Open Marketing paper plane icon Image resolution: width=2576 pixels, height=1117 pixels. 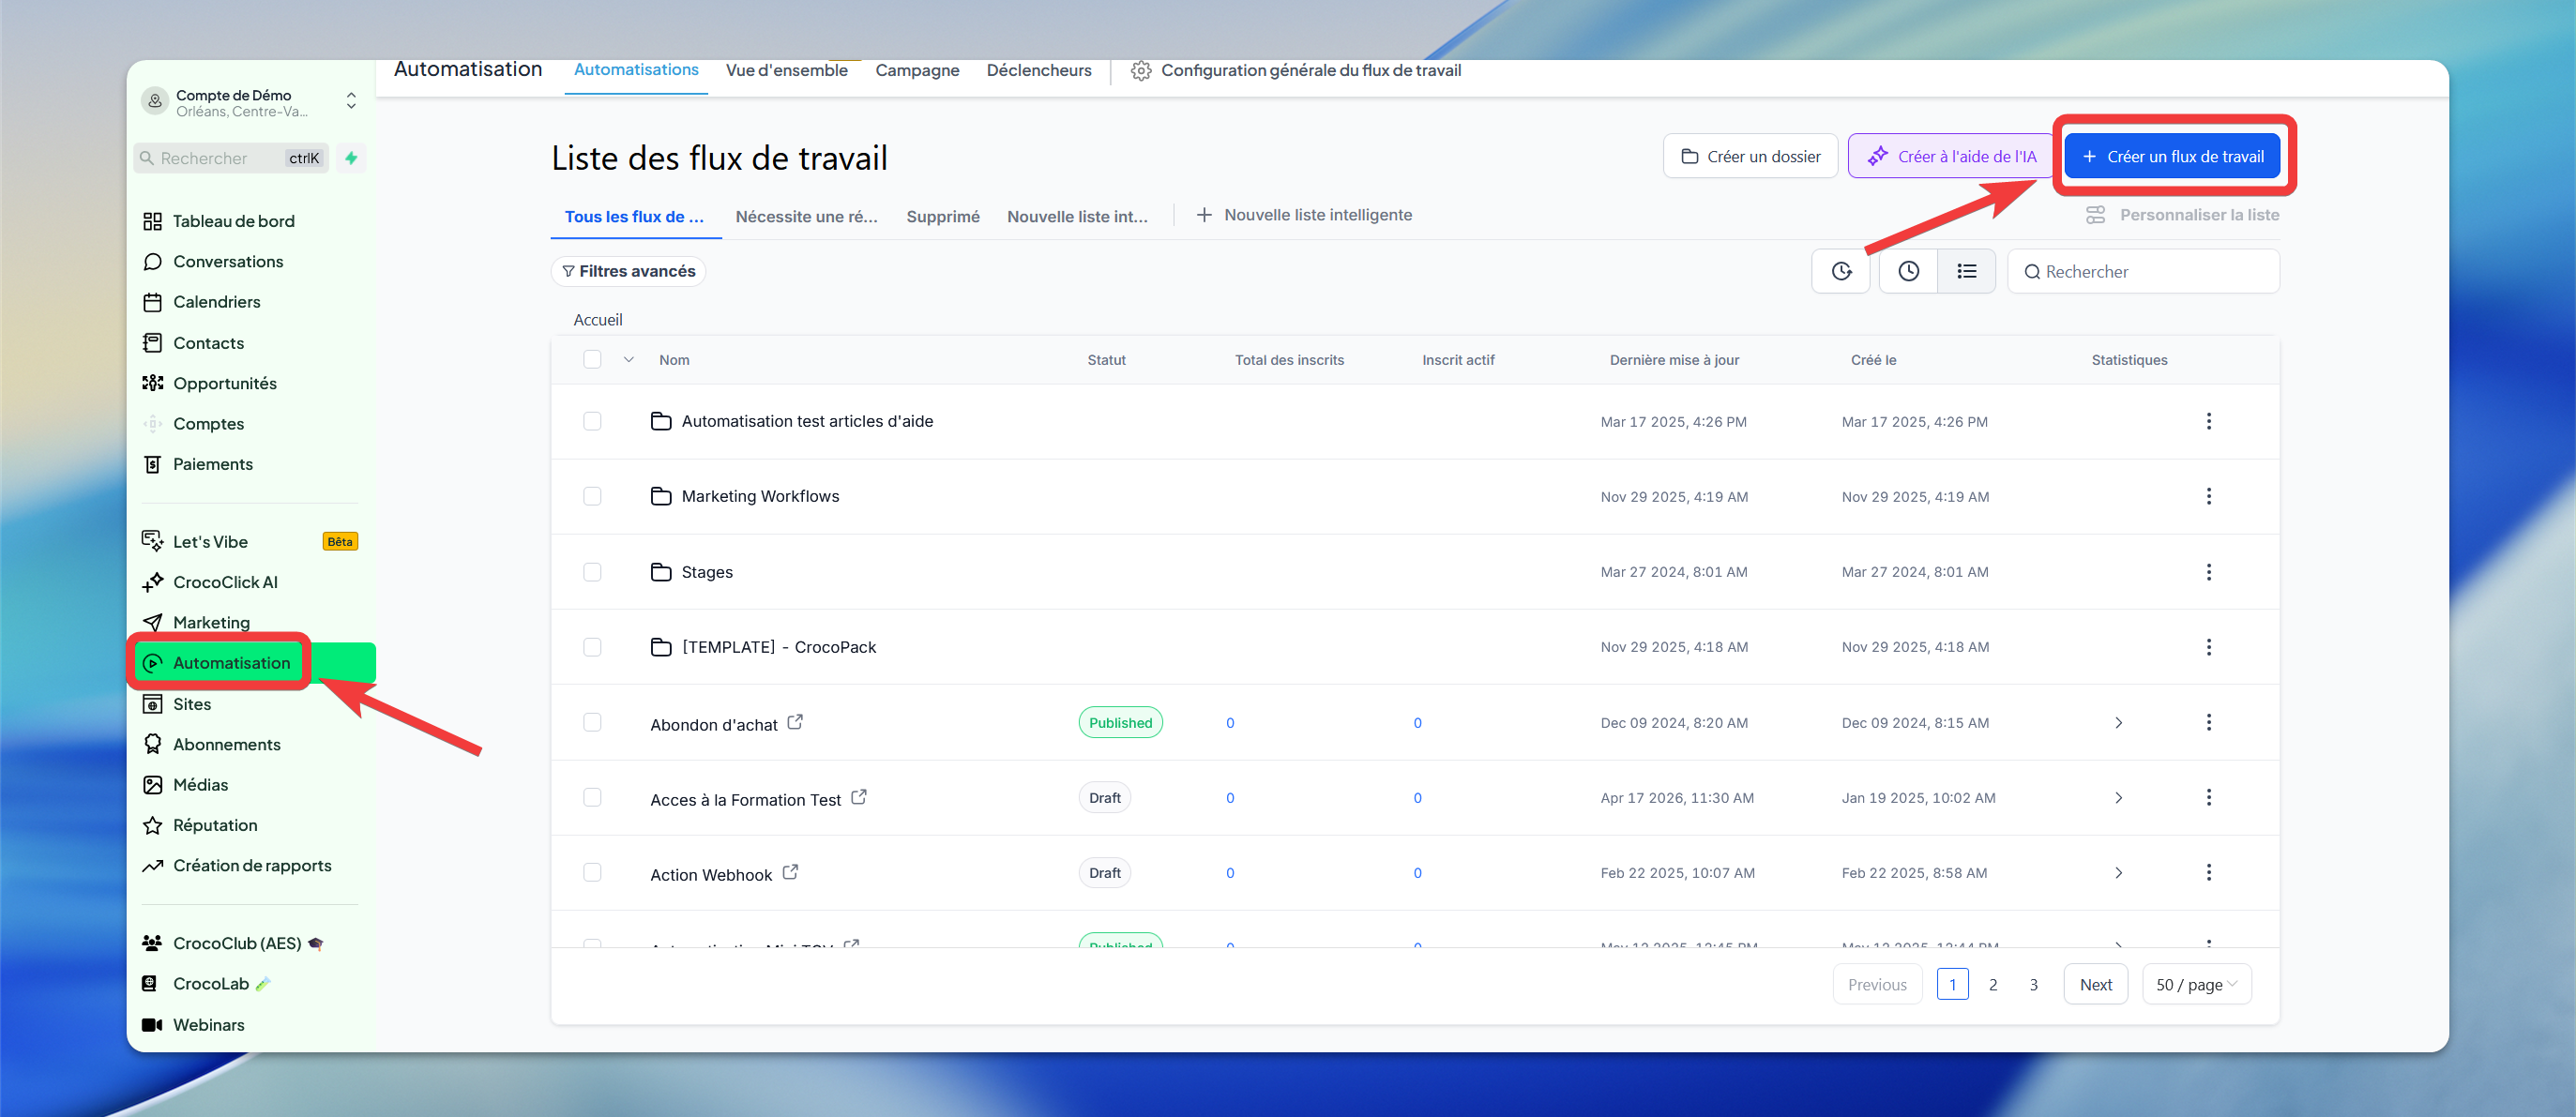[x=152, y=622]
